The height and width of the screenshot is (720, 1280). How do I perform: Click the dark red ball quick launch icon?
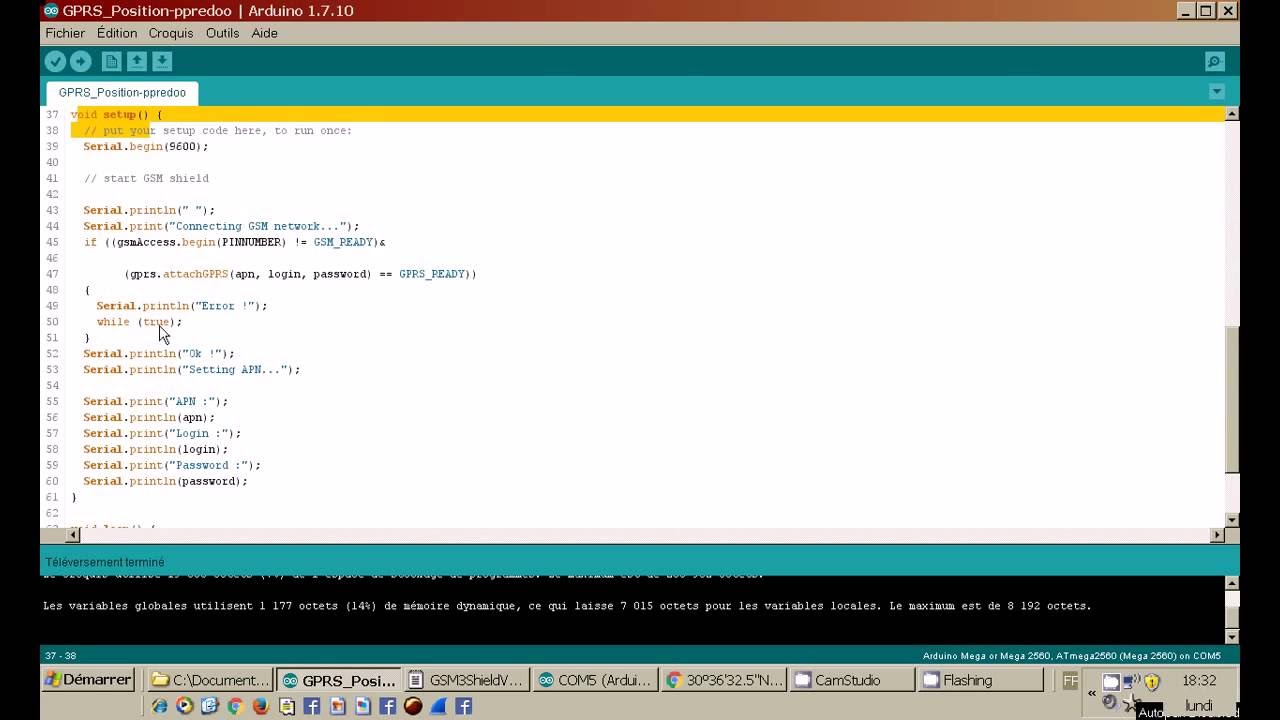pyautogui.click(x=413, y=706)
